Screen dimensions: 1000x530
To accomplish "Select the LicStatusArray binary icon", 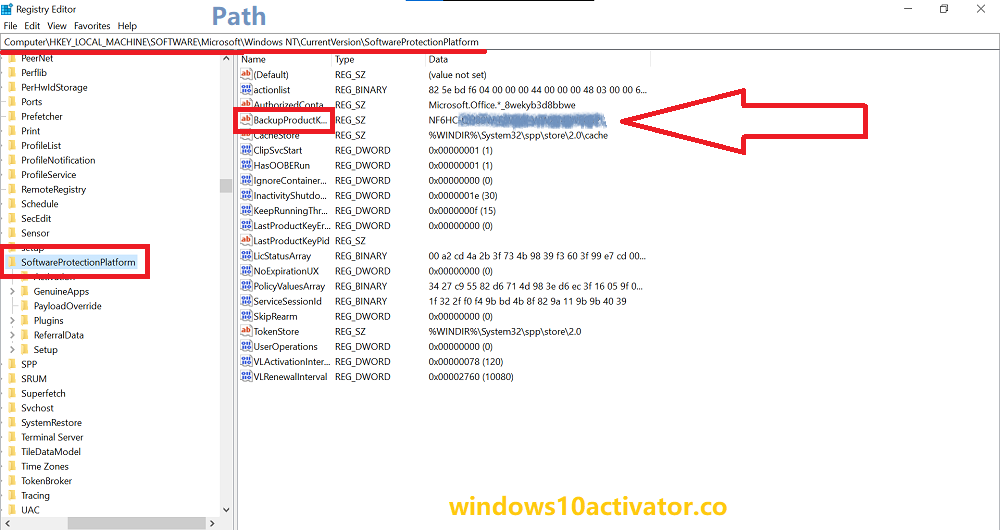I will tap(246, 256).
